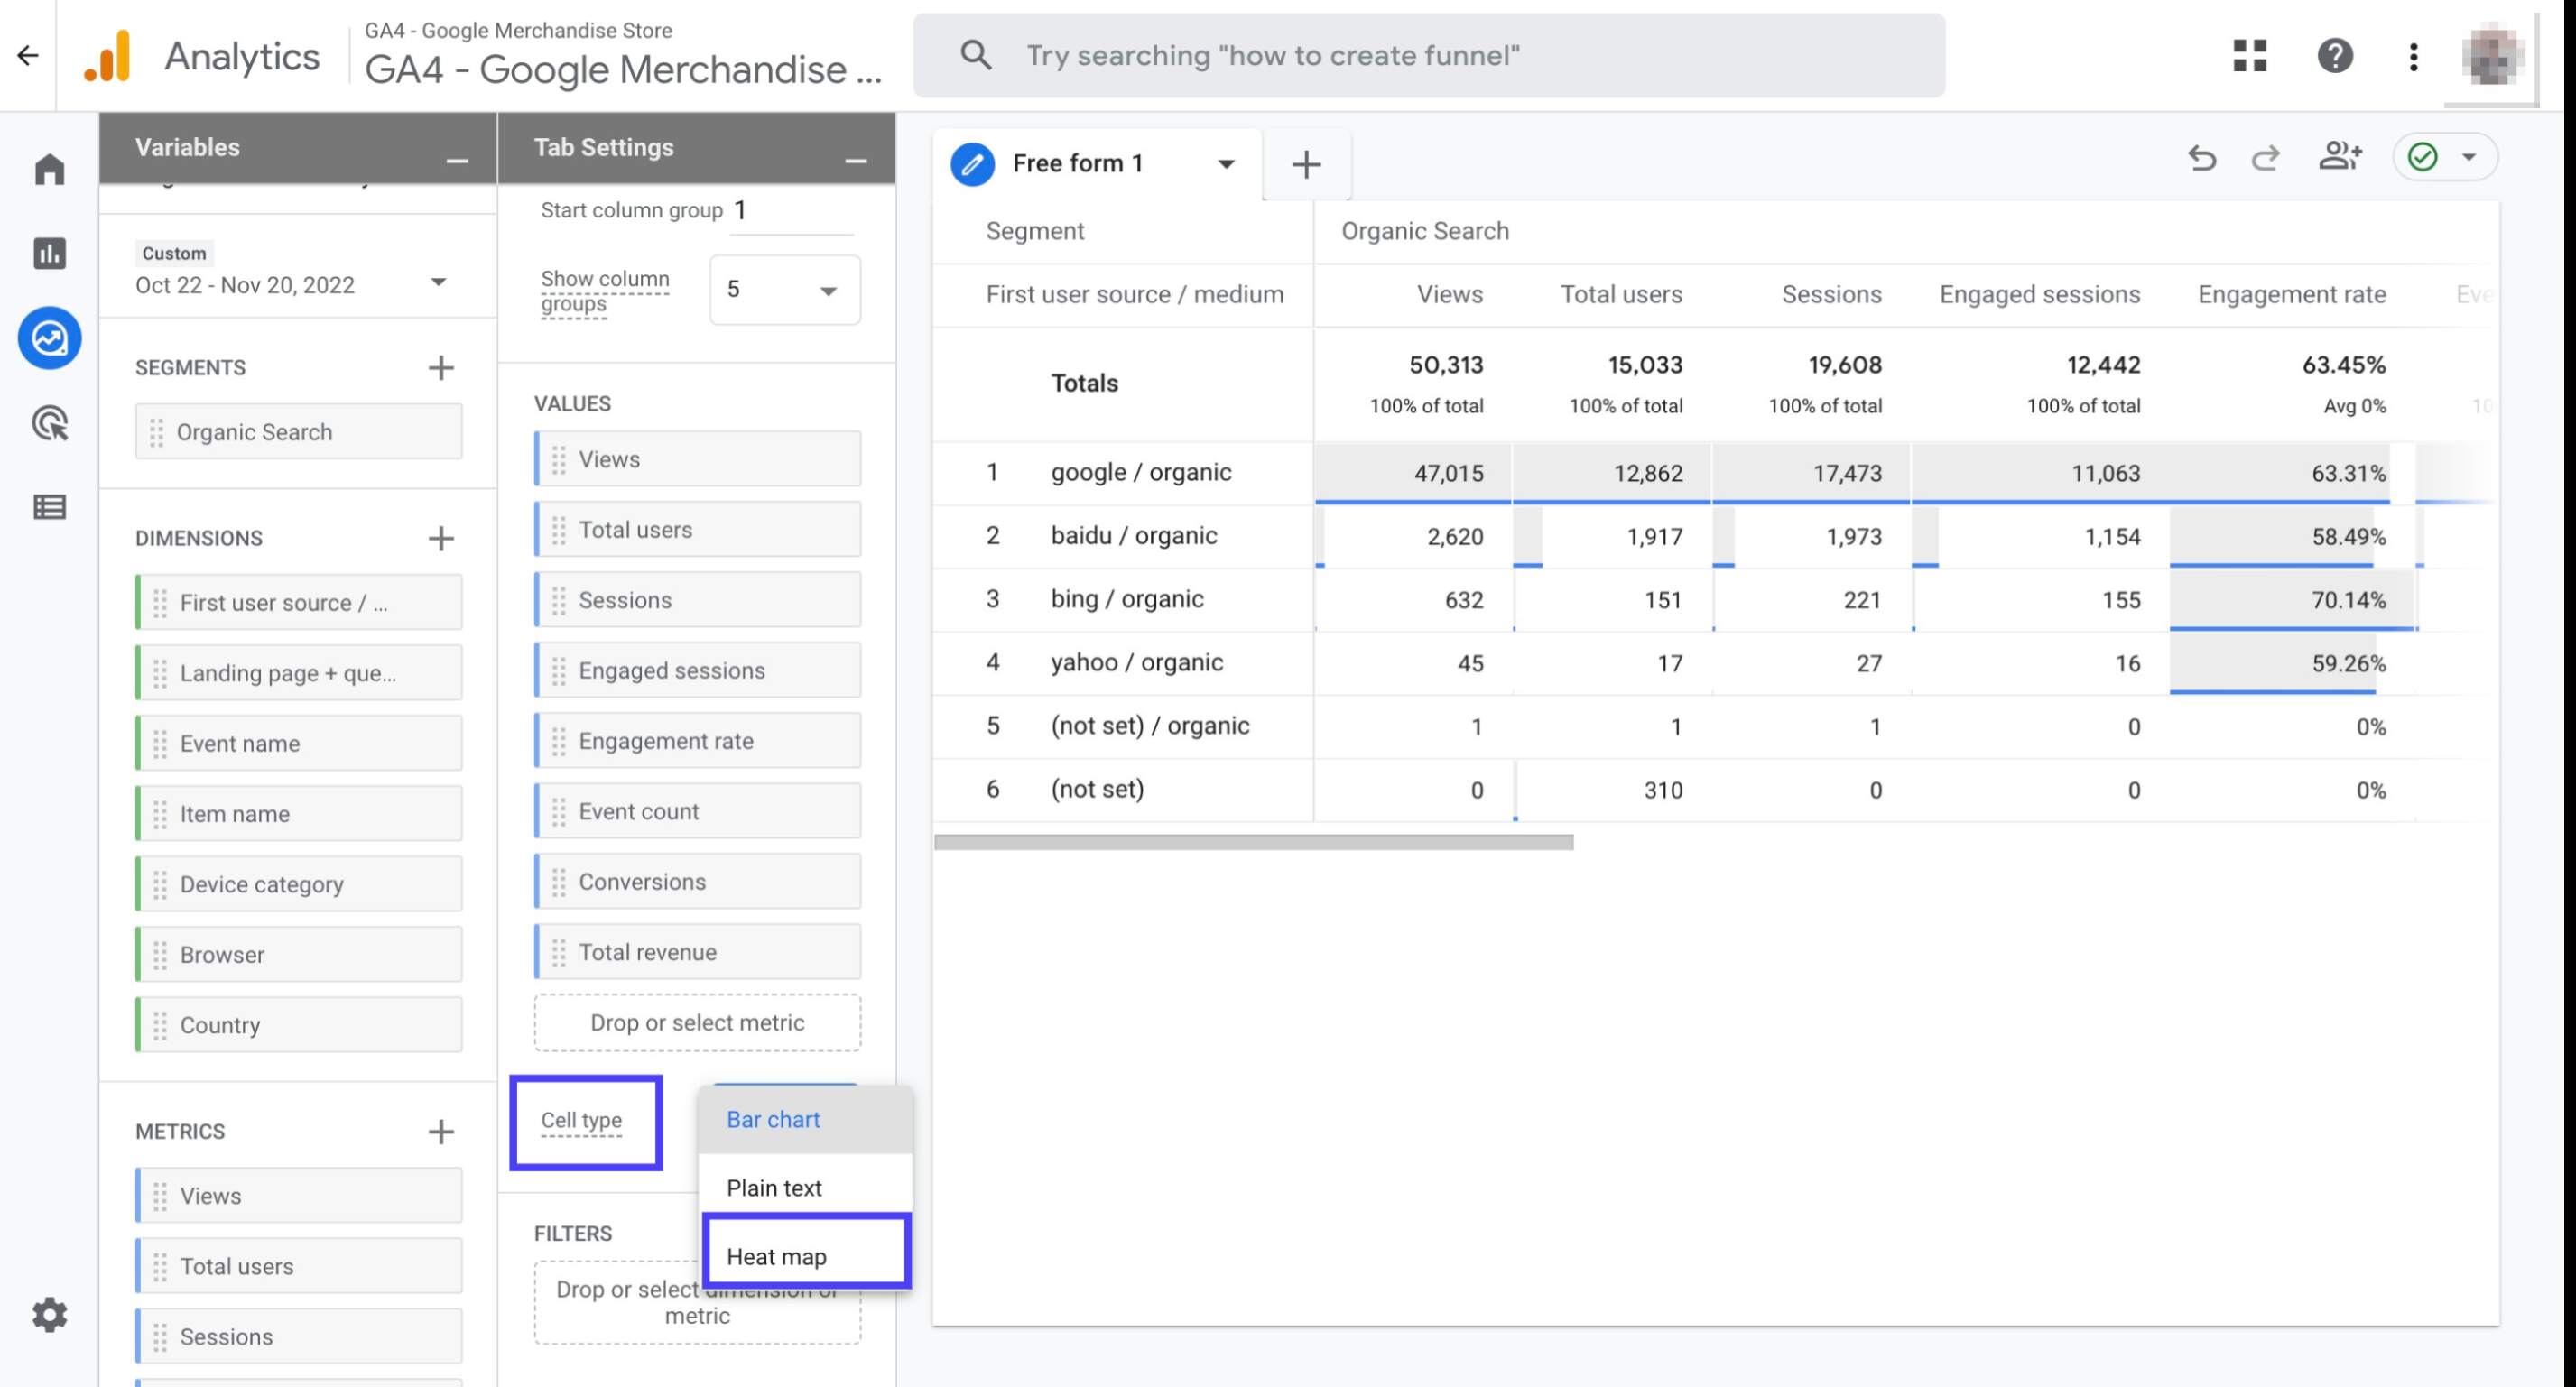Select Heat map cell type

point(805,1257)
